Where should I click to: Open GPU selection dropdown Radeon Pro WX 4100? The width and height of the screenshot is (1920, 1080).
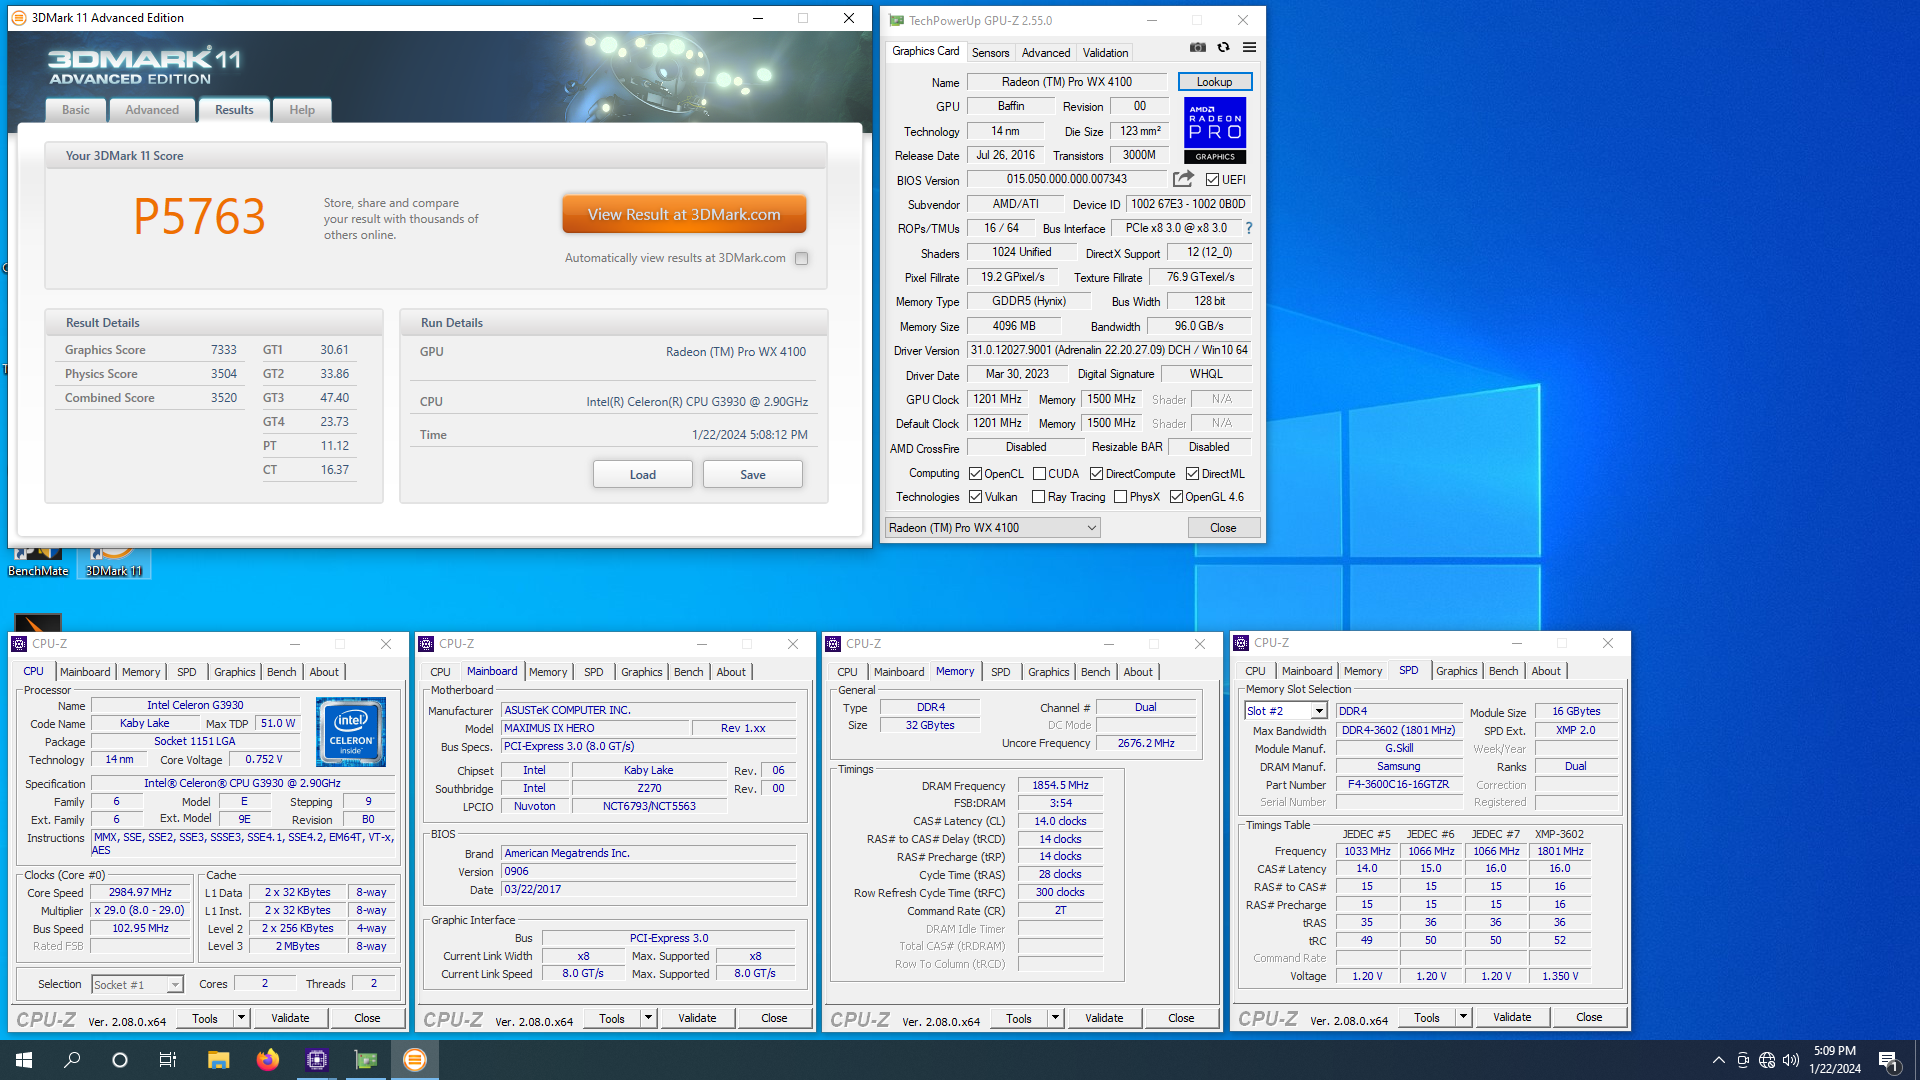993,528
